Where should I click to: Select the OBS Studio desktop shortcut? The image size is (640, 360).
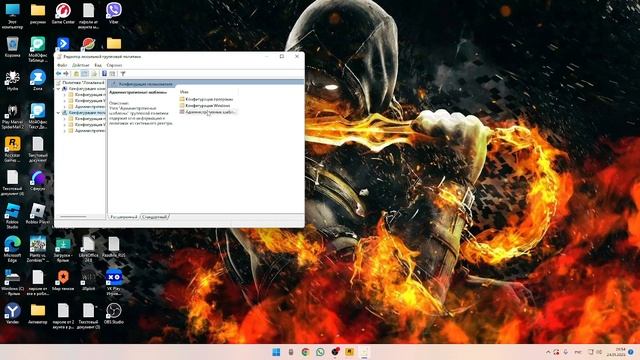114,314
